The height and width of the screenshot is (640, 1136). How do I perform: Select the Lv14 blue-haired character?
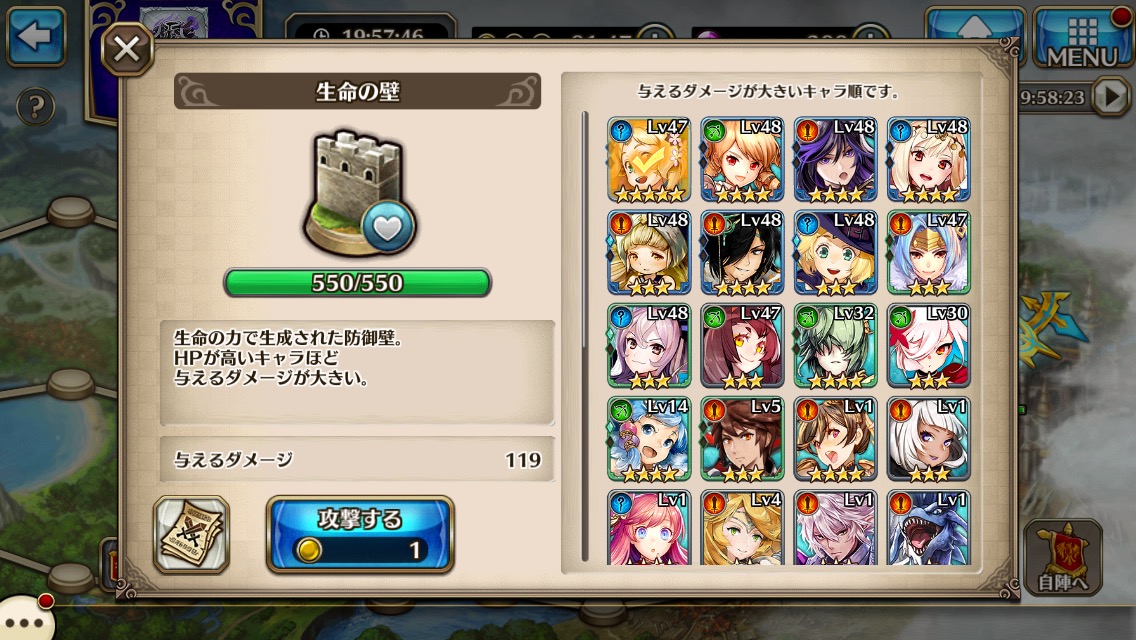click(648, 439)
